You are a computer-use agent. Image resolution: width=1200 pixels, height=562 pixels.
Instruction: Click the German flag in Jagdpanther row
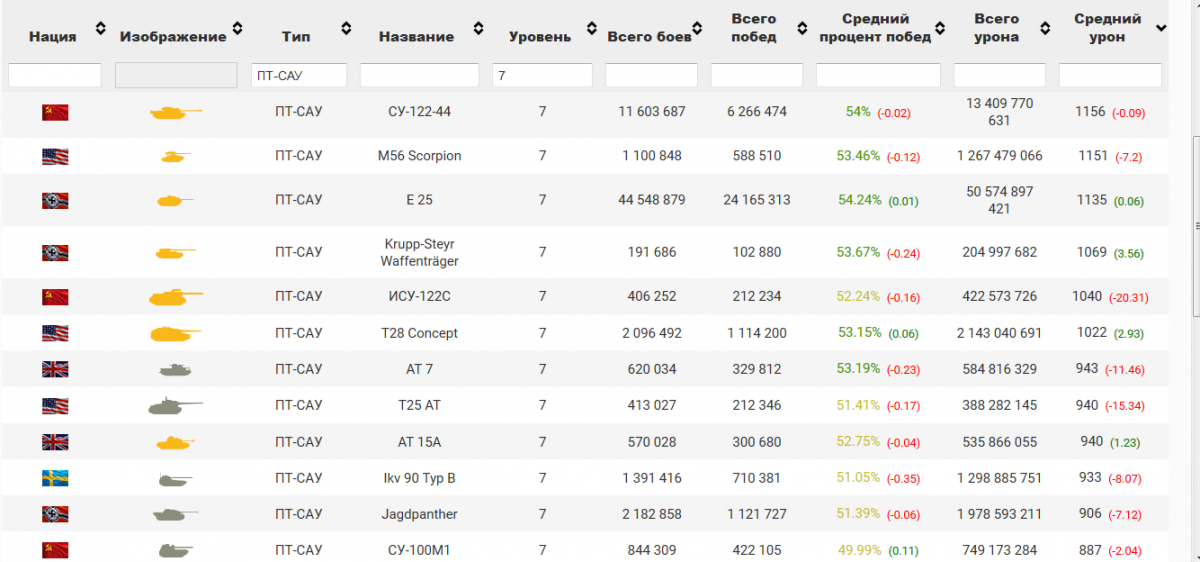[x=55, y=514]
